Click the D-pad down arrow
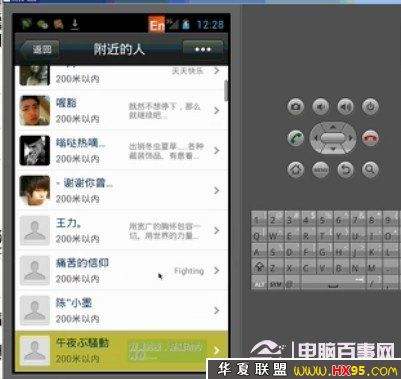 (333, 149)
